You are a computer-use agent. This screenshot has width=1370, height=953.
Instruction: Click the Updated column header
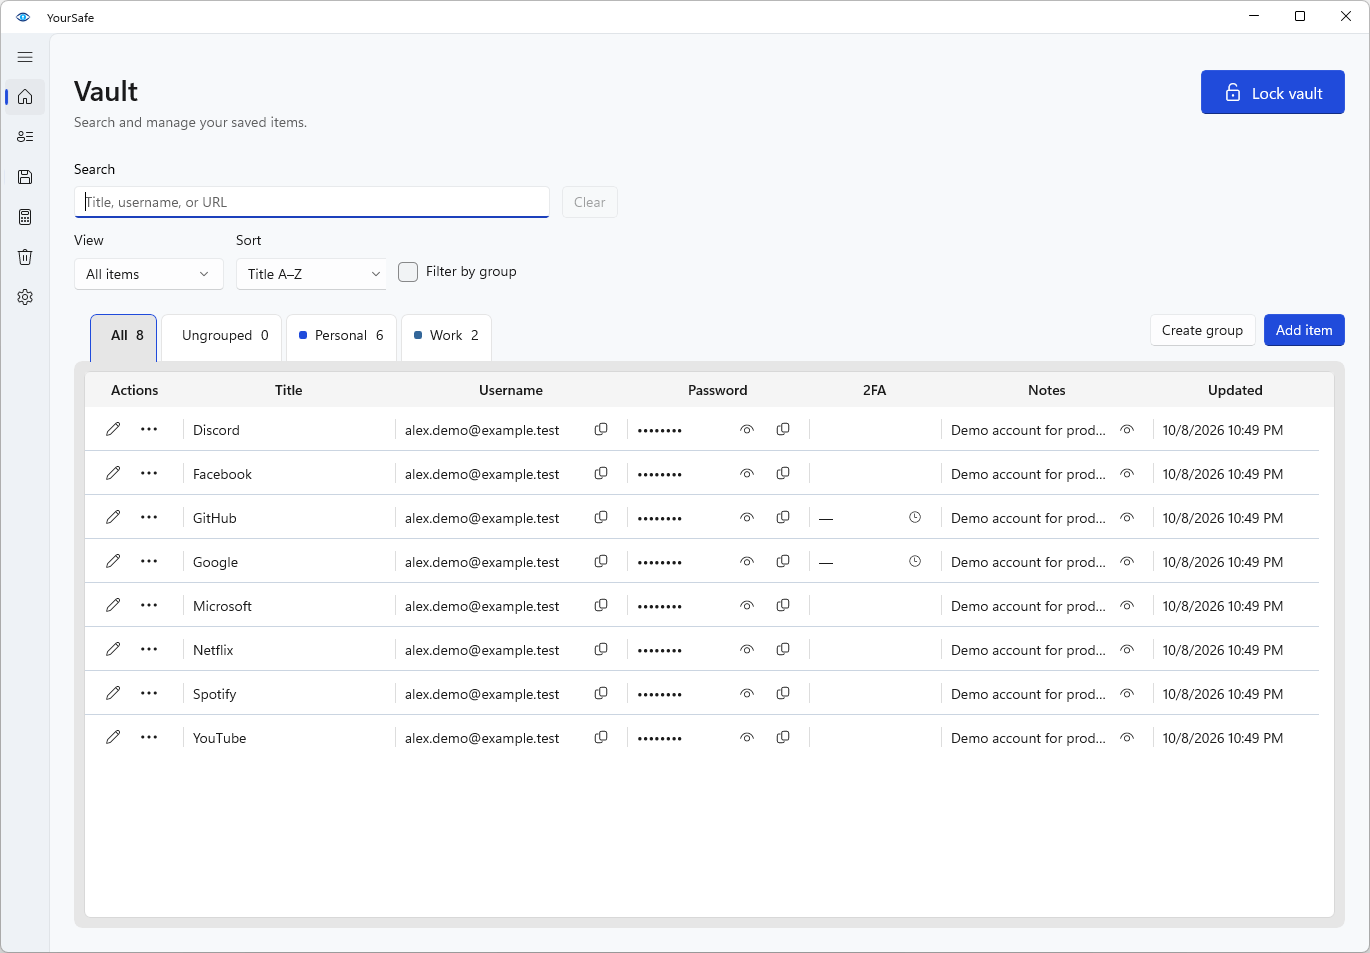[1235, 390]
